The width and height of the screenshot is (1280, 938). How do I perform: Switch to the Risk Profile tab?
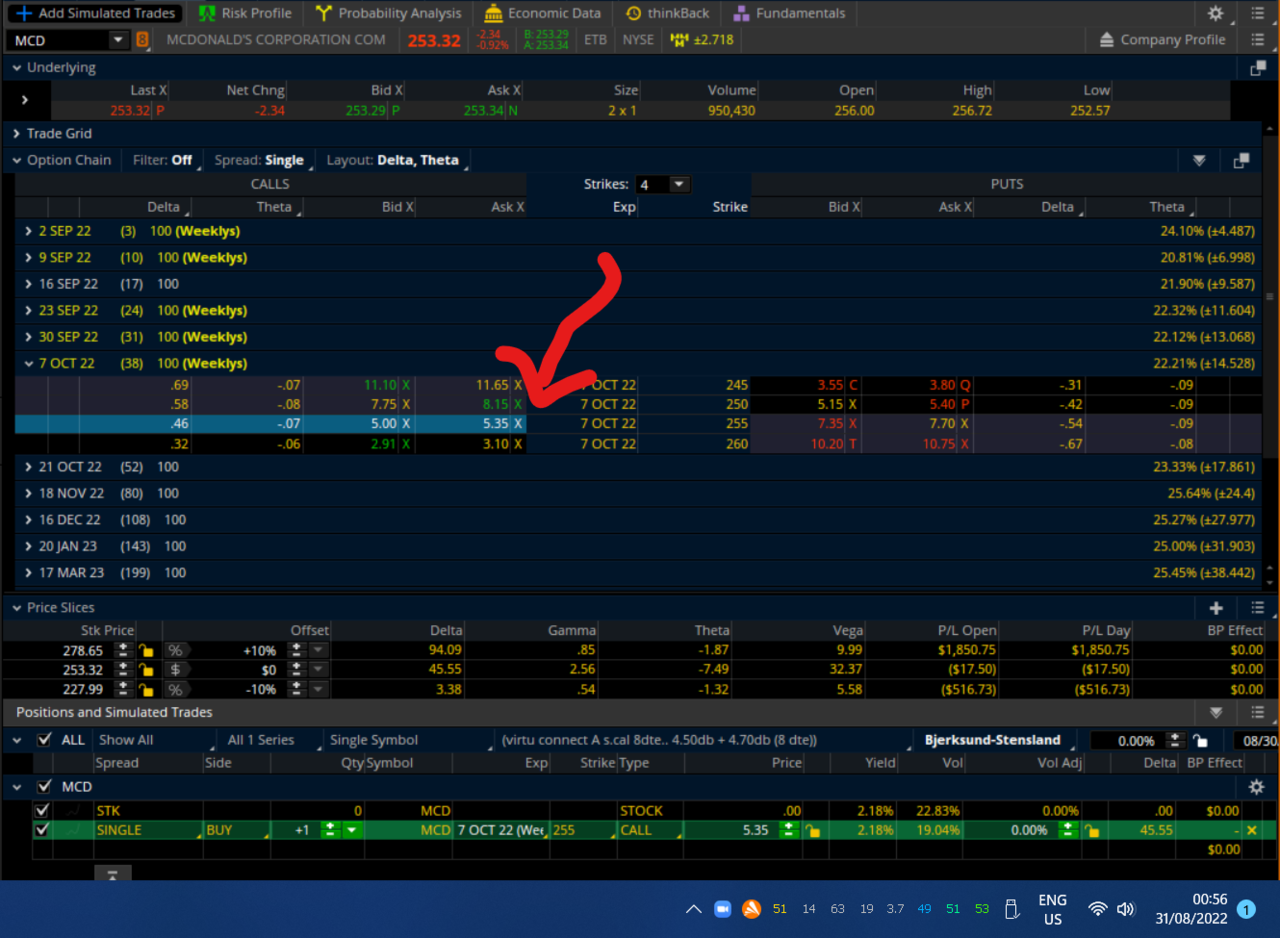[x=245, y=13]
